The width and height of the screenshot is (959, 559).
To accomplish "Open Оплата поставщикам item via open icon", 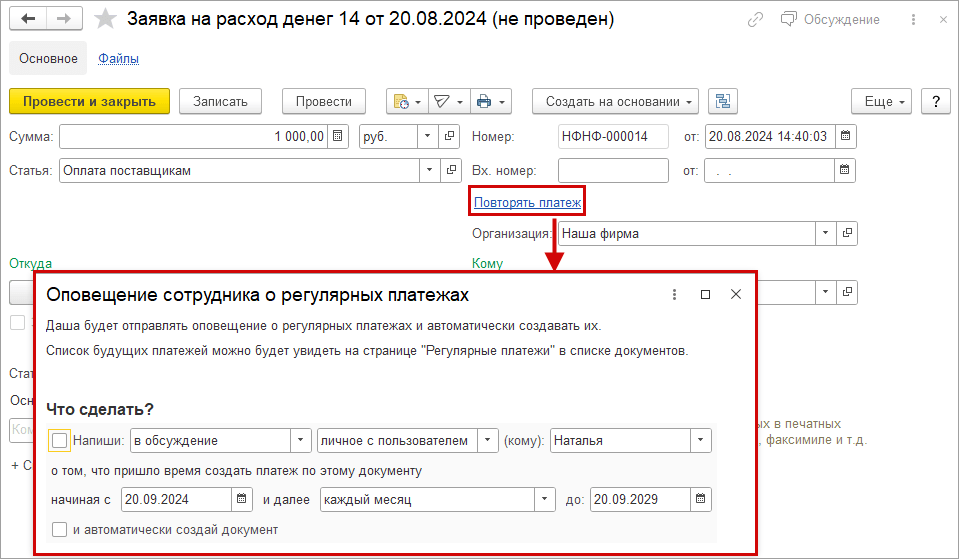I will pos(451,171).
